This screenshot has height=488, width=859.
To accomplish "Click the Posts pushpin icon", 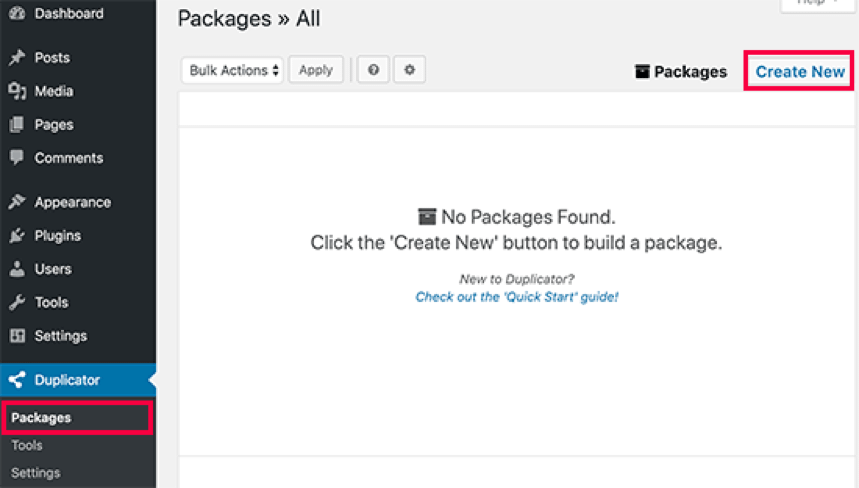I will coord(17,58).
